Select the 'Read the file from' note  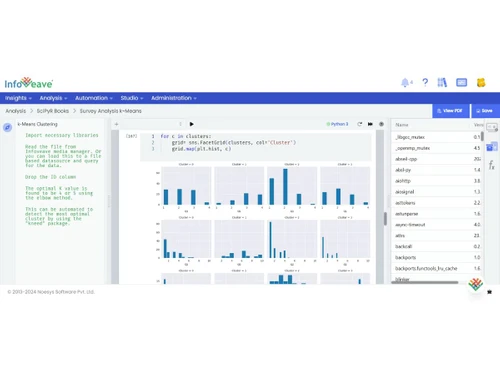(63, 156)
